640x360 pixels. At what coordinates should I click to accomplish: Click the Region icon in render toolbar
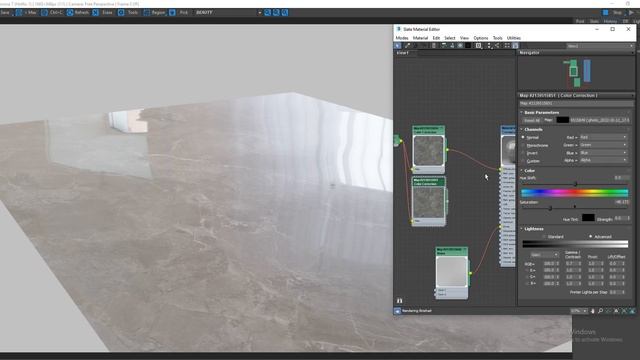pos(147,13)
